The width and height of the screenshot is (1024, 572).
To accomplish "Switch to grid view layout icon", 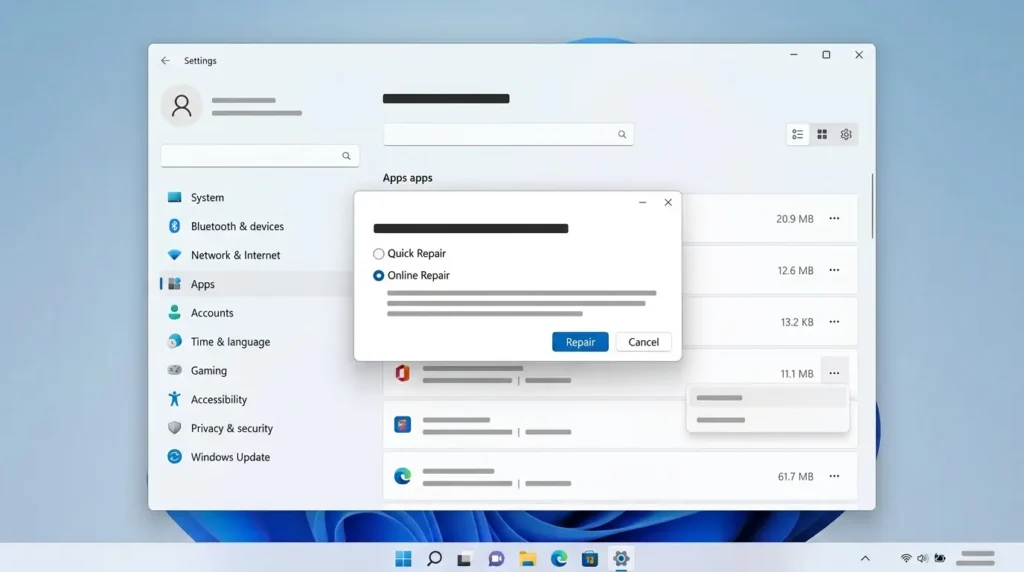I will tap(822, 135).
